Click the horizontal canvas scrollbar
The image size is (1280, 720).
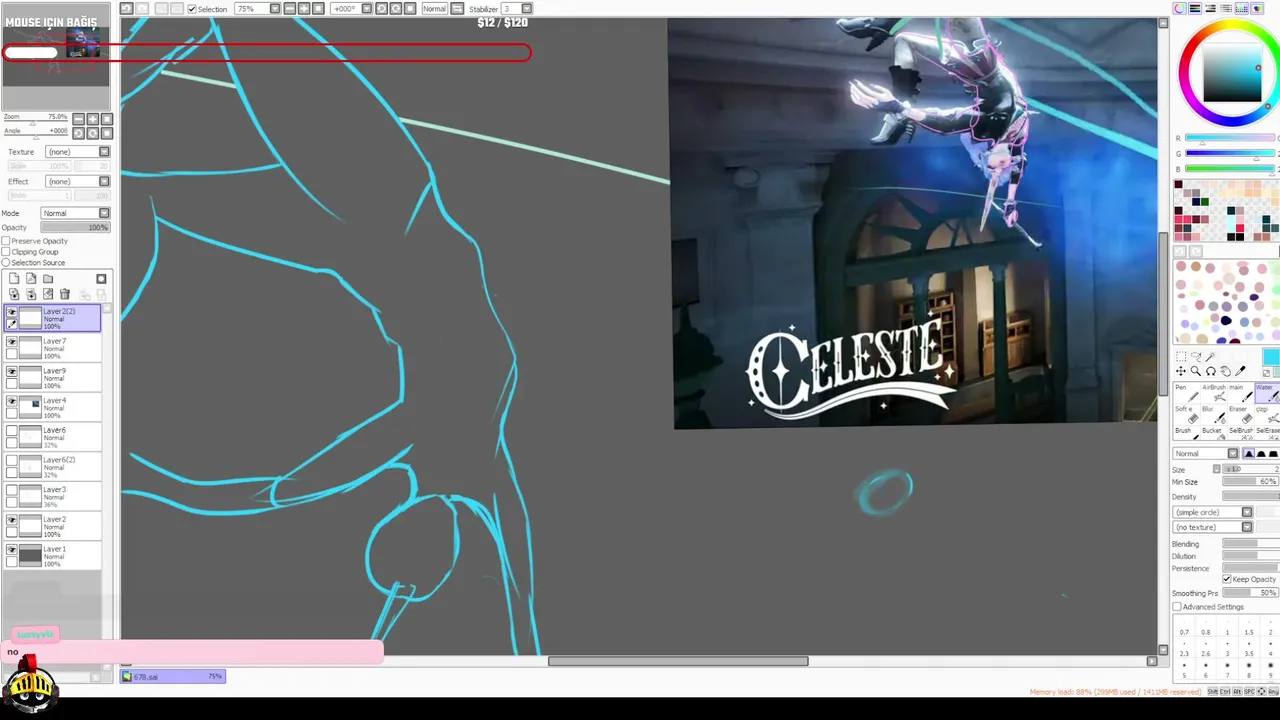(678, 661)
